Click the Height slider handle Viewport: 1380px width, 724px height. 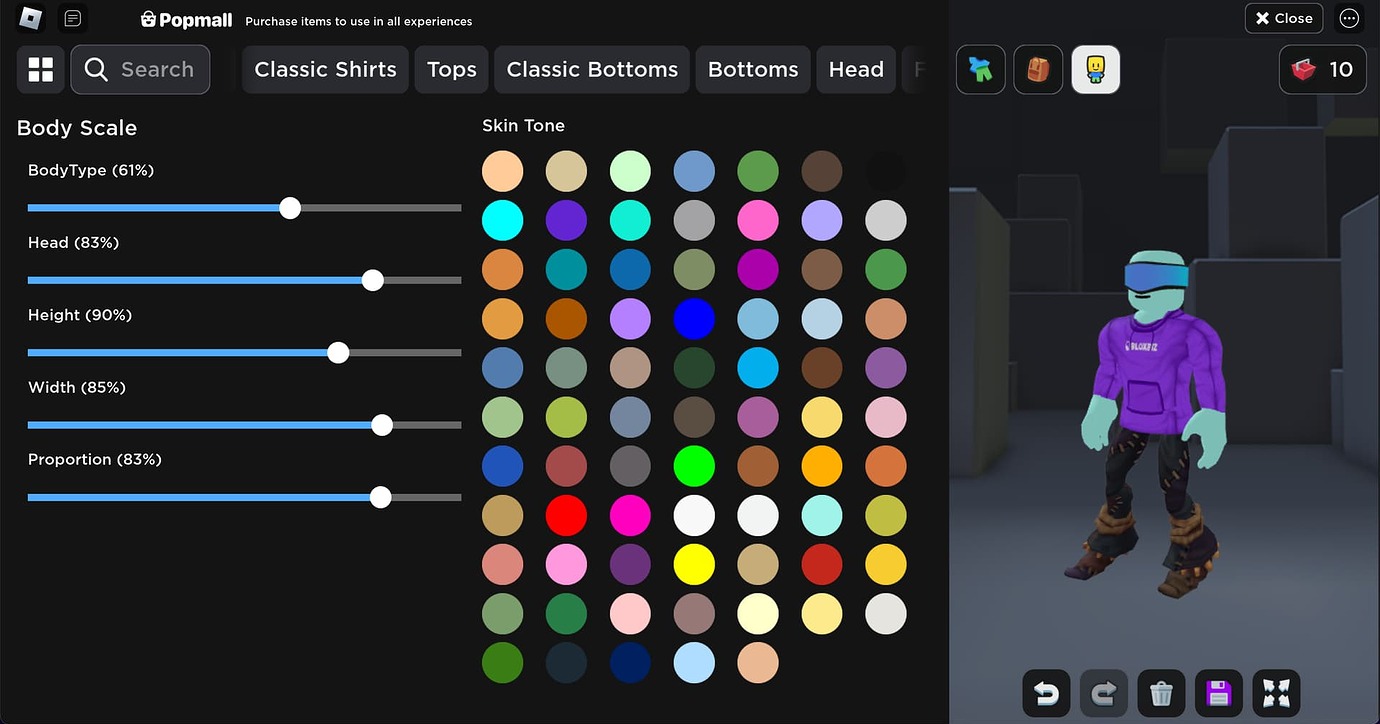(x=339, y=352)
